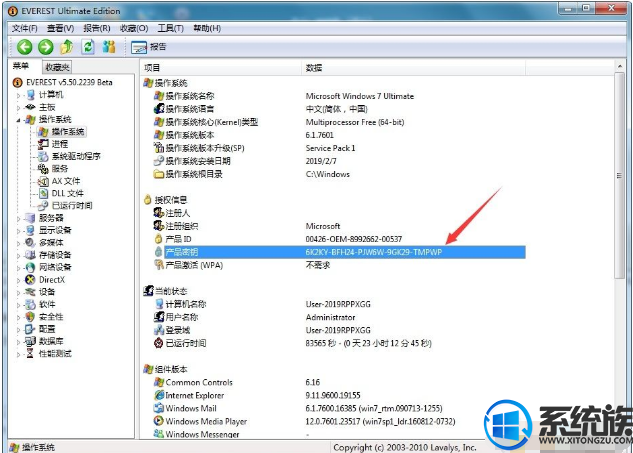Click the 安全性 shield icon
This screenshot has width=633, height=453.
(30, 317)
